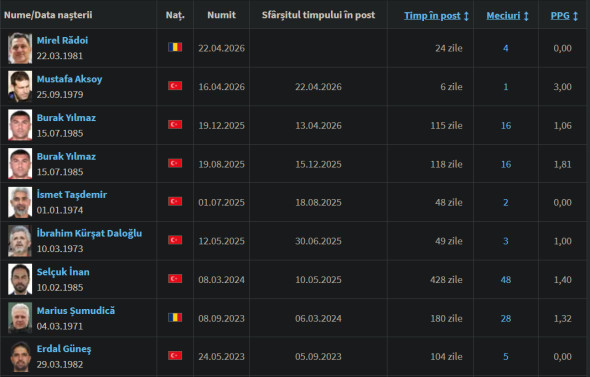Viewport: 590px width, 377px height.
Task: Open Marius Șumudică's profile link
Action: click(76, 311)
